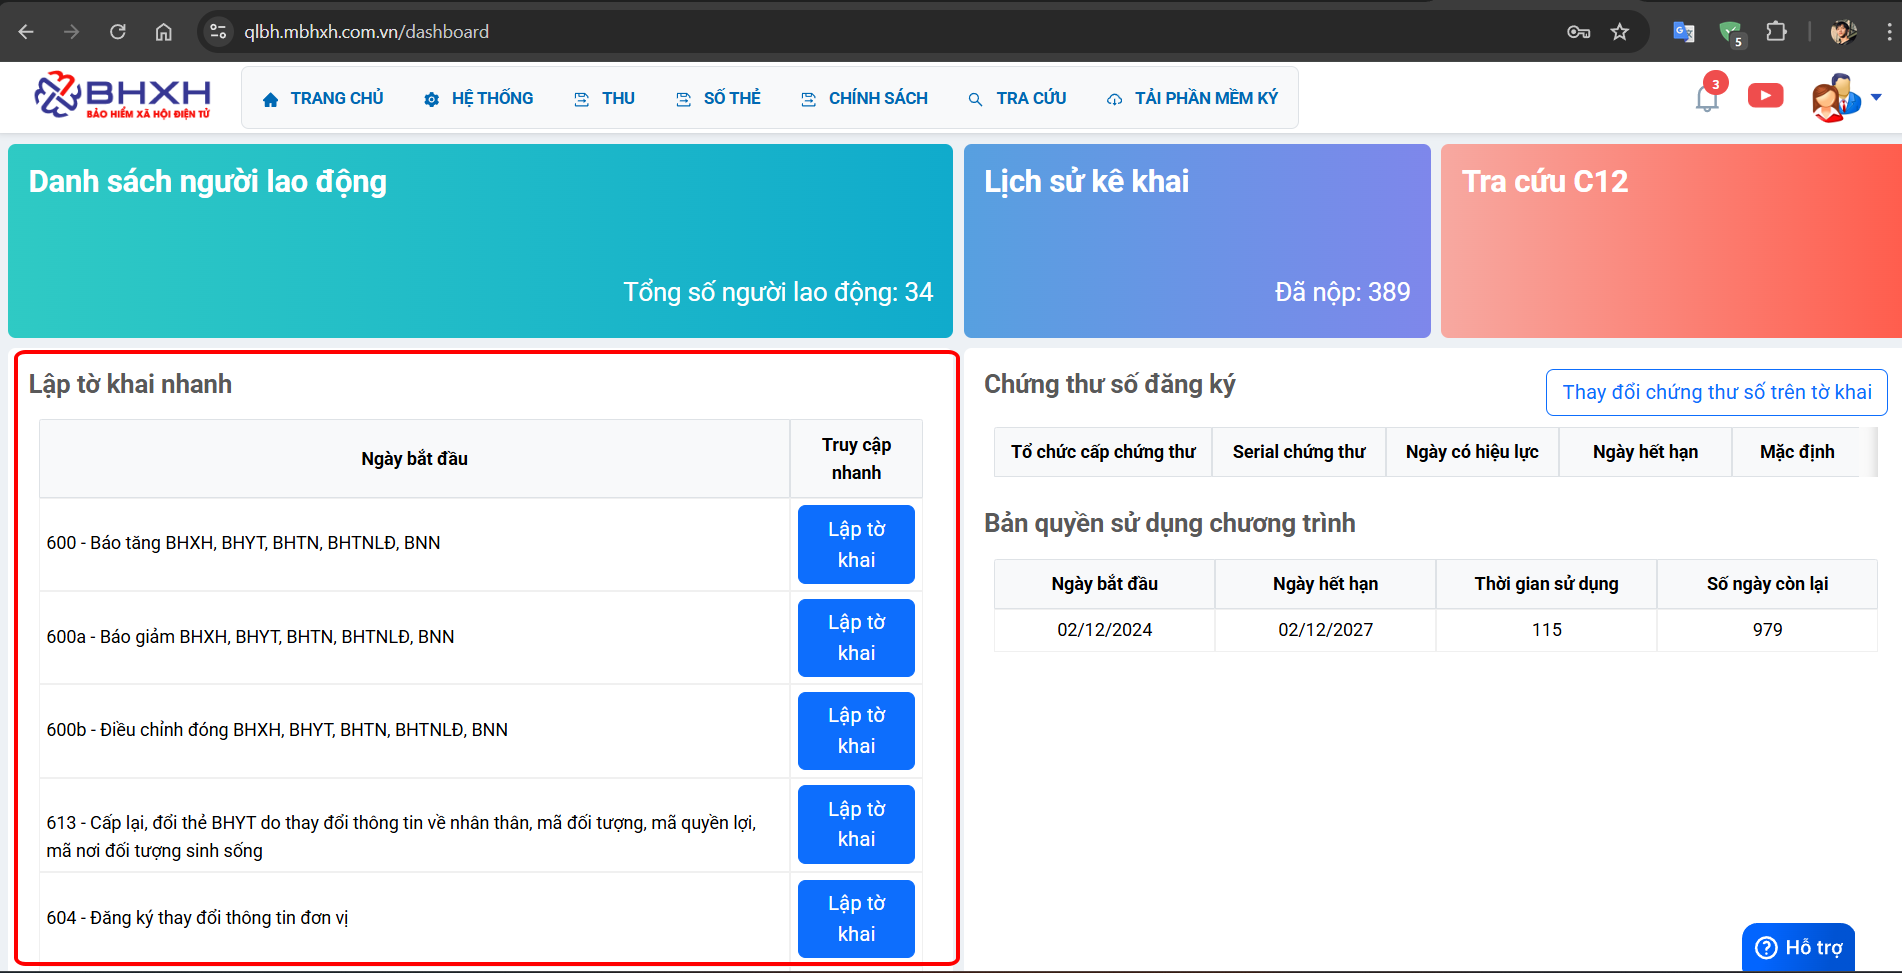Select row 600 - Báo tăng BHXH text
1902x973 pixels.
pos(243,543)
